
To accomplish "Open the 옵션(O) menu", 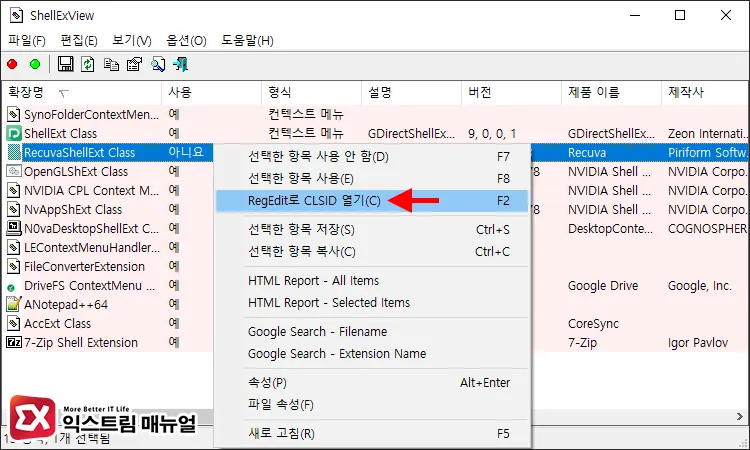I will click(x=186, y=40).
